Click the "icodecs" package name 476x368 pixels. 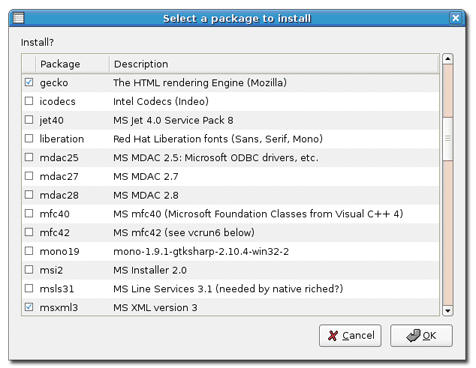click(57, 101)
